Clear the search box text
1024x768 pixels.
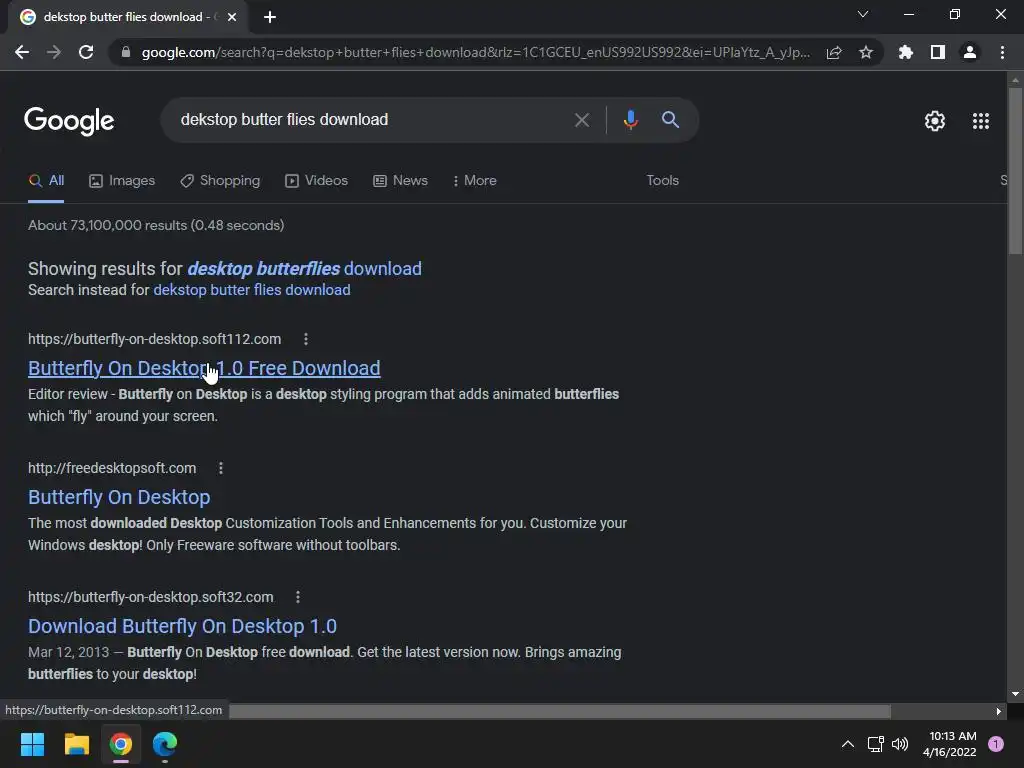pyautogui.click(x=581, y=120)
